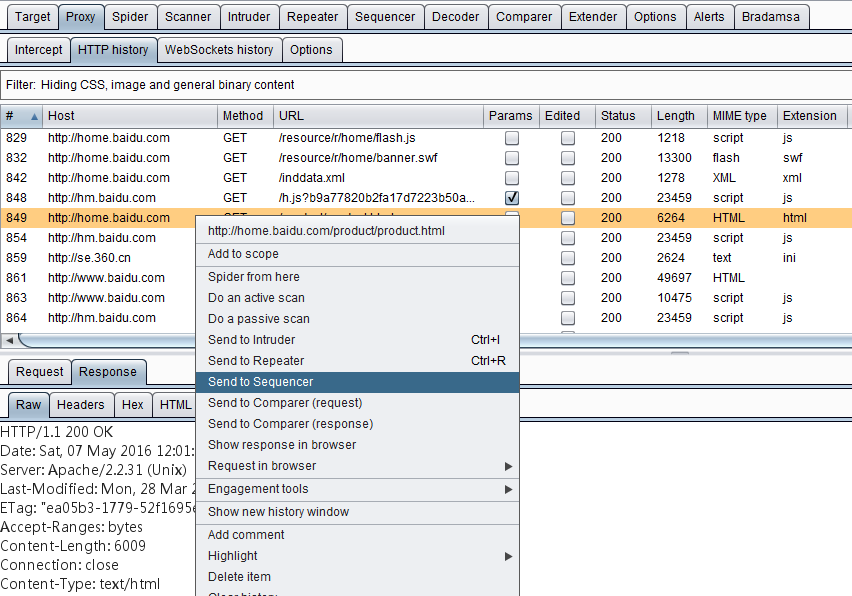
Task: Toggle Params checkbox for request 848
Action: pos(512,198)
